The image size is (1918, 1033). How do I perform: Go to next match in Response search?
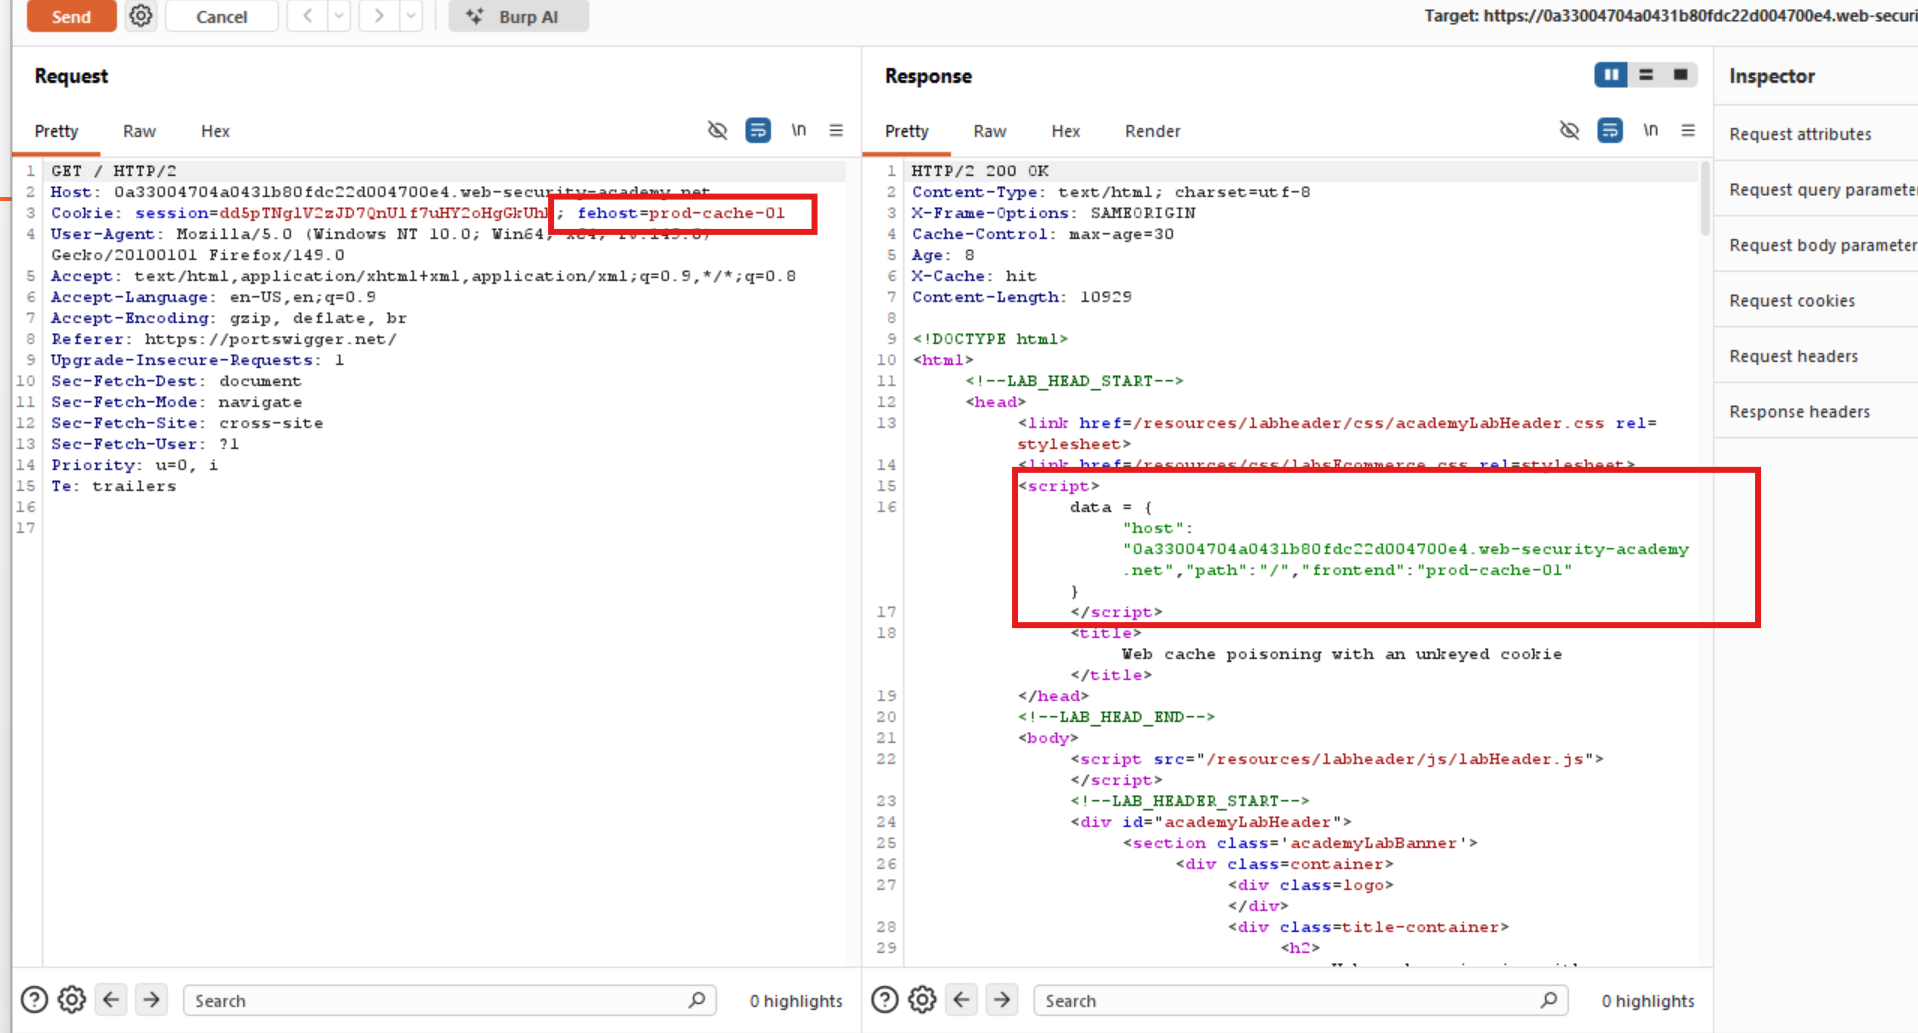pos(1002,999)
